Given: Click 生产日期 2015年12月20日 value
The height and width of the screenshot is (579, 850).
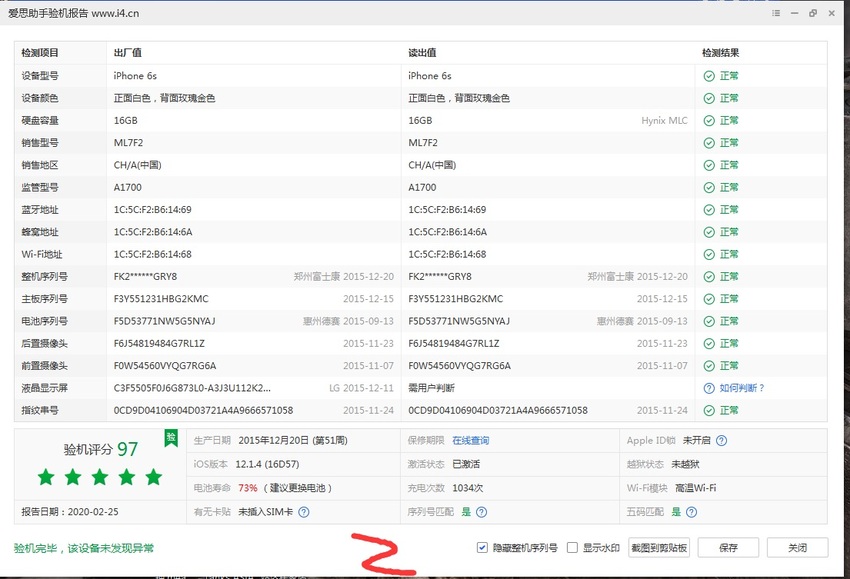Looking at the screenshot, I should [293, 441].
